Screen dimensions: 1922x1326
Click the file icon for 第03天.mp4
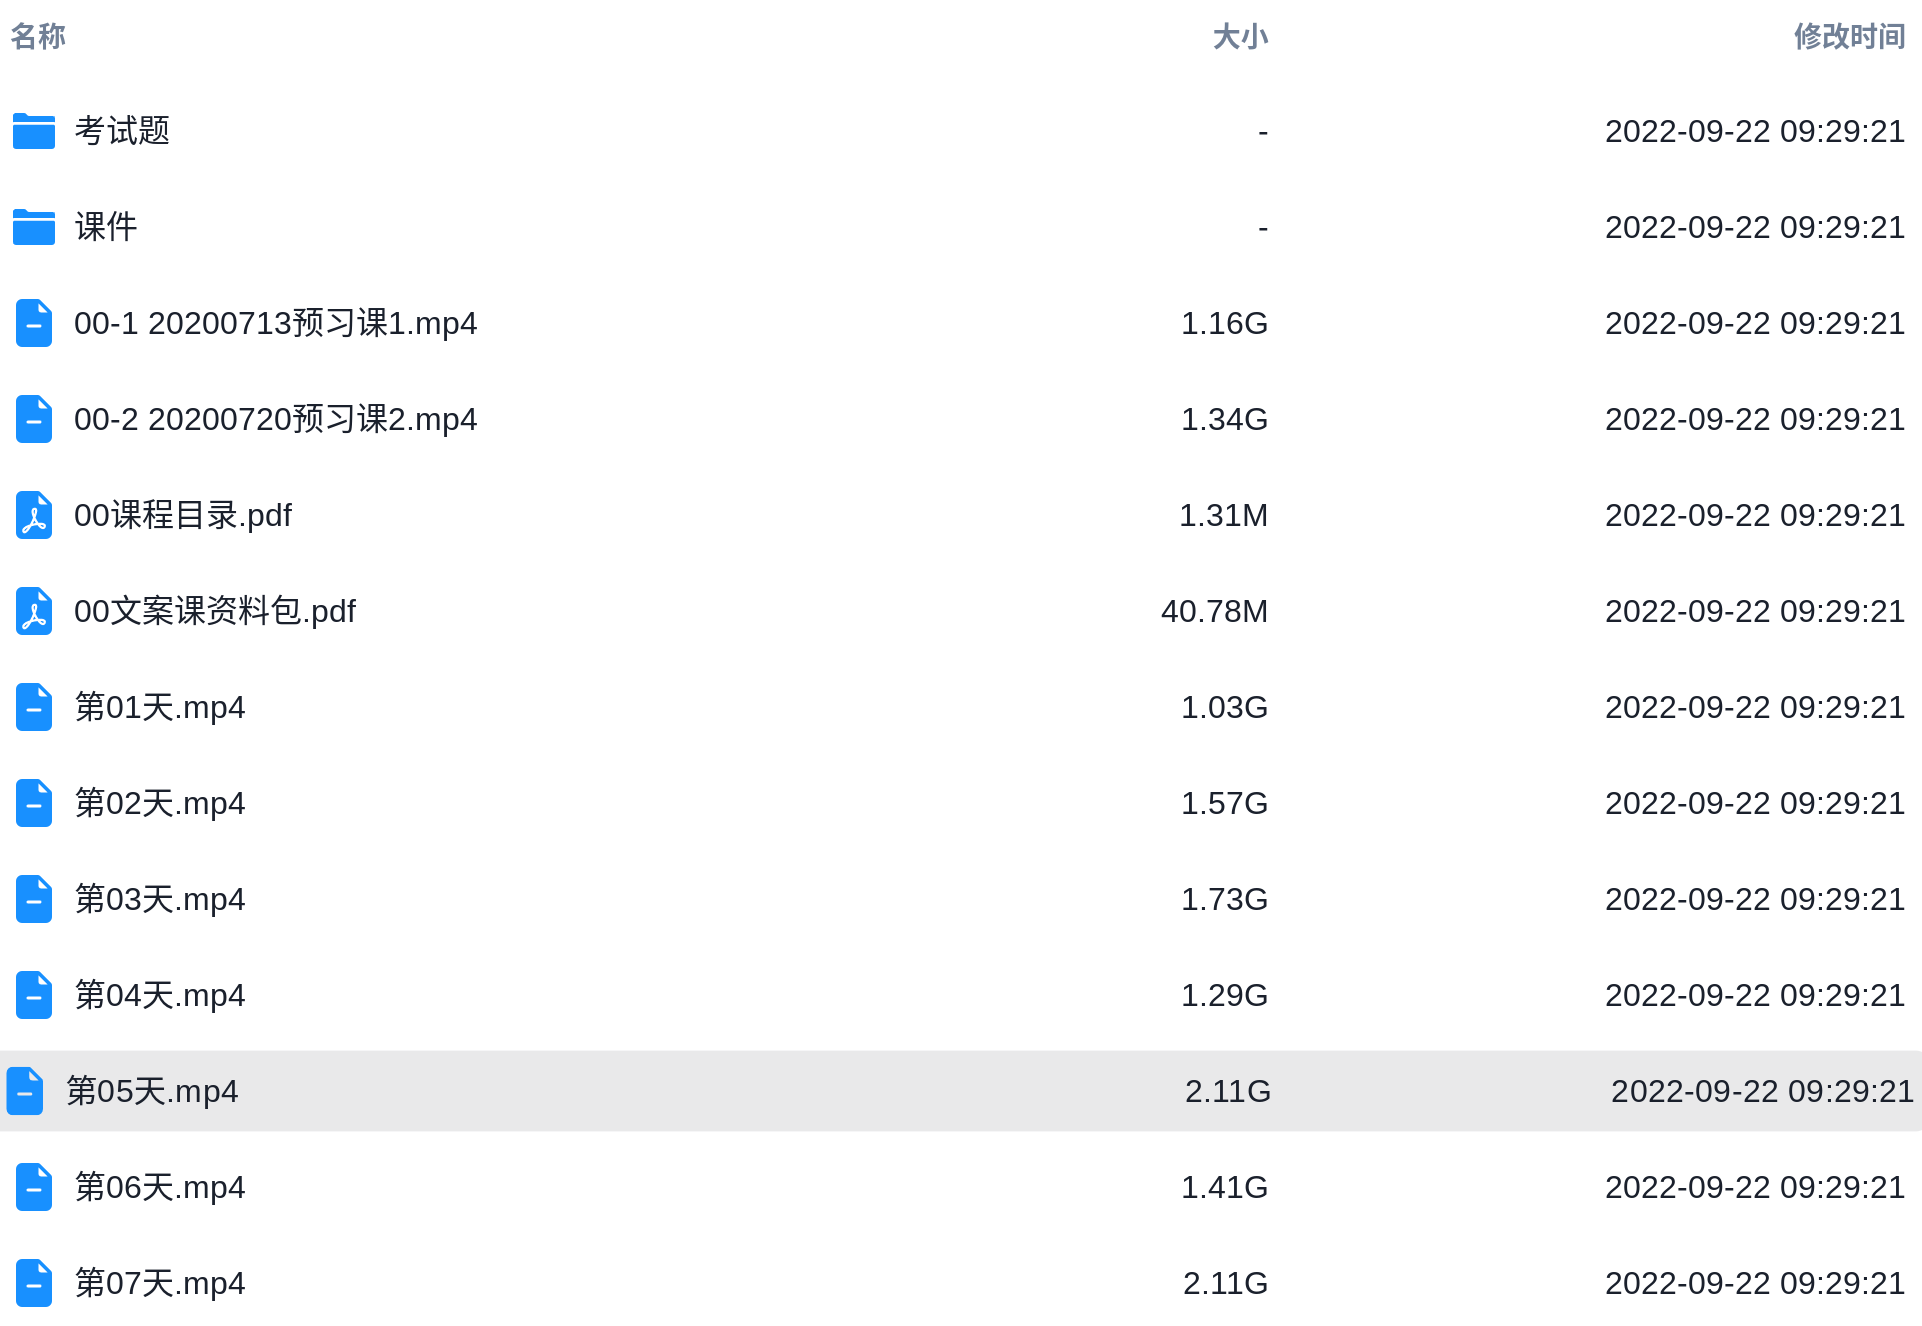pyautogui.click(x=34, y=899)
